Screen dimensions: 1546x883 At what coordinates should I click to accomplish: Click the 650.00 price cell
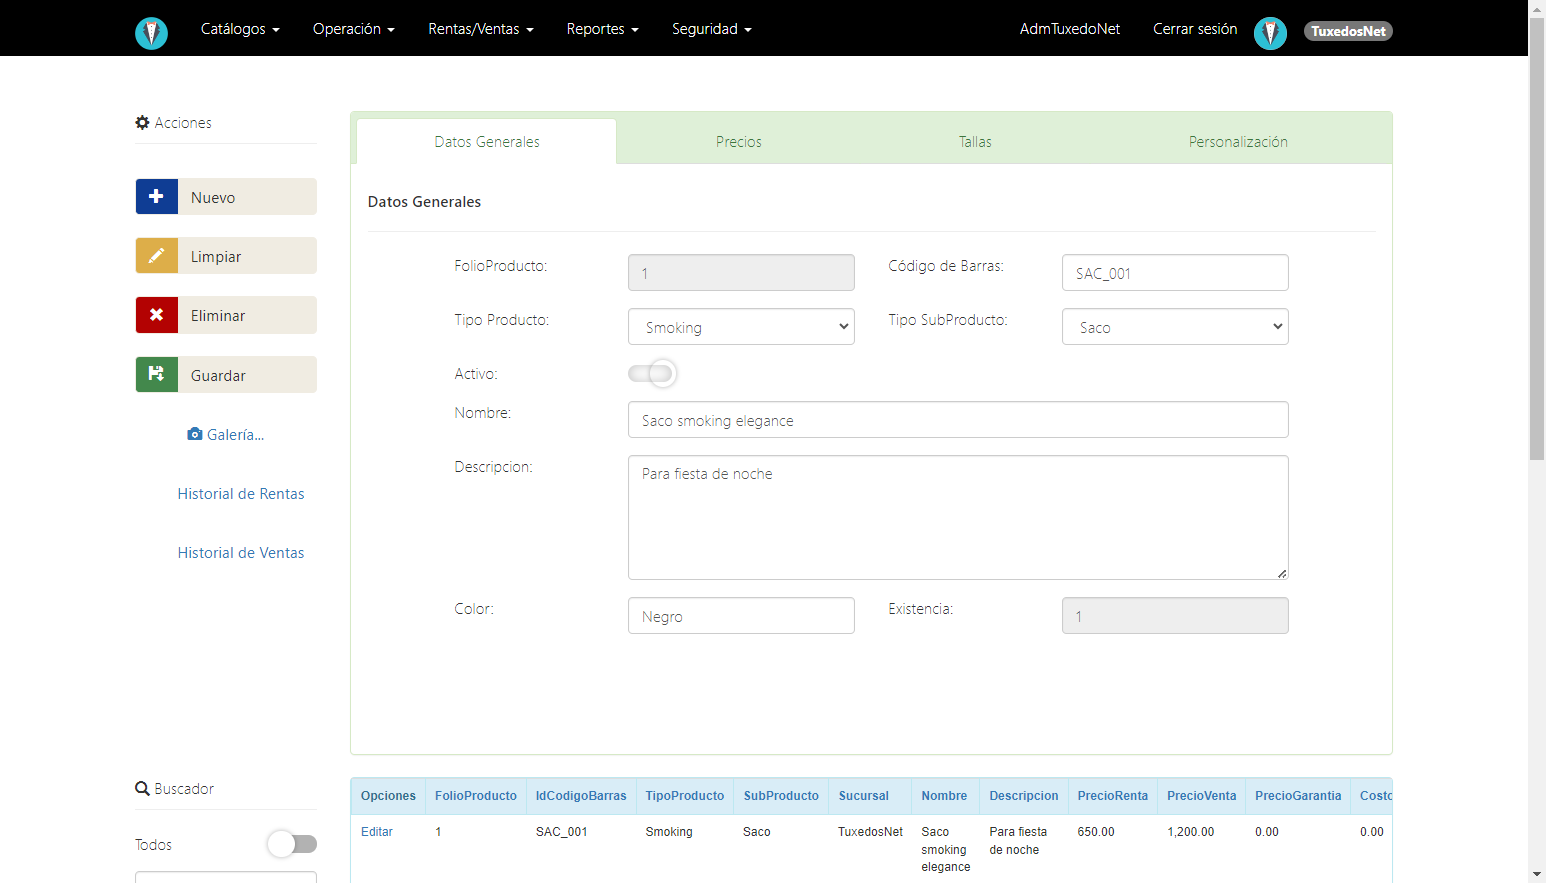tap(1096, 832)
